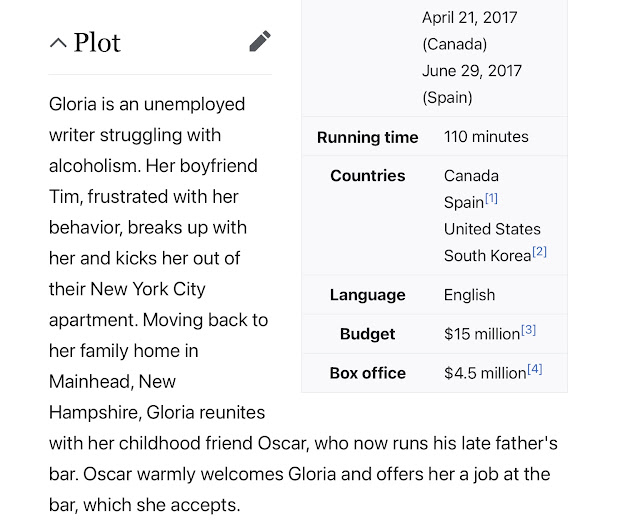This screenshot has height=532, width=640.
Task: Click the April 21, 2017 release date
Action: [469, 18]
